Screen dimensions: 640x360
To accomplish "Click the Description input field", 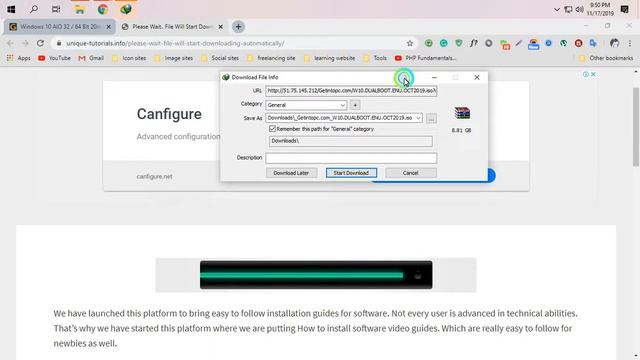I will 351,158.
